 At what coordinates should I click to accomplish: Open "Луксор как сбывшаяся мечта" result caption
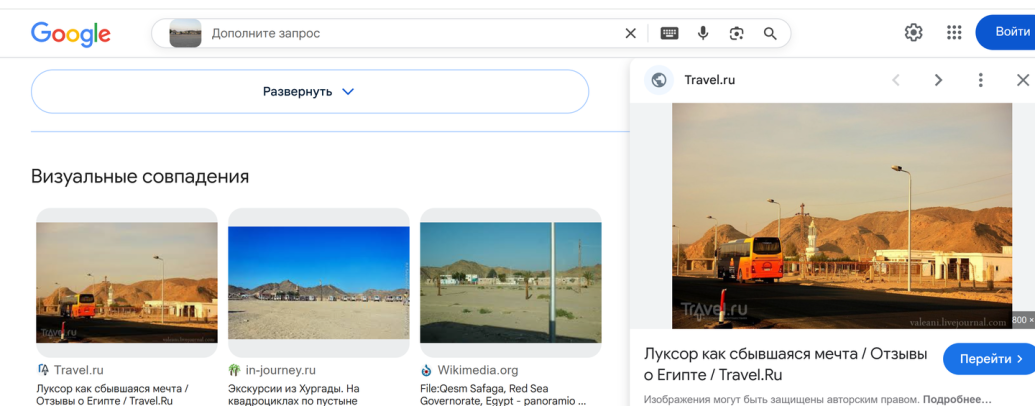(x=113, y=394)
